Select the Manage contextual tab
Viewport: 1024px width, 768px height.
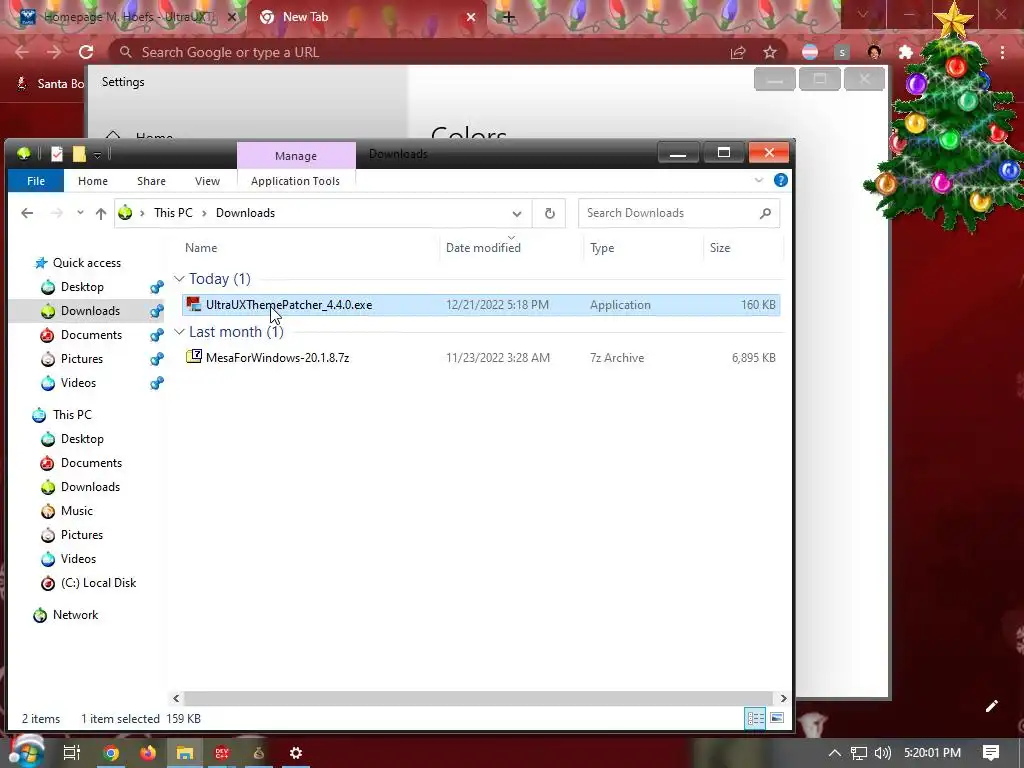click(296, 155)
